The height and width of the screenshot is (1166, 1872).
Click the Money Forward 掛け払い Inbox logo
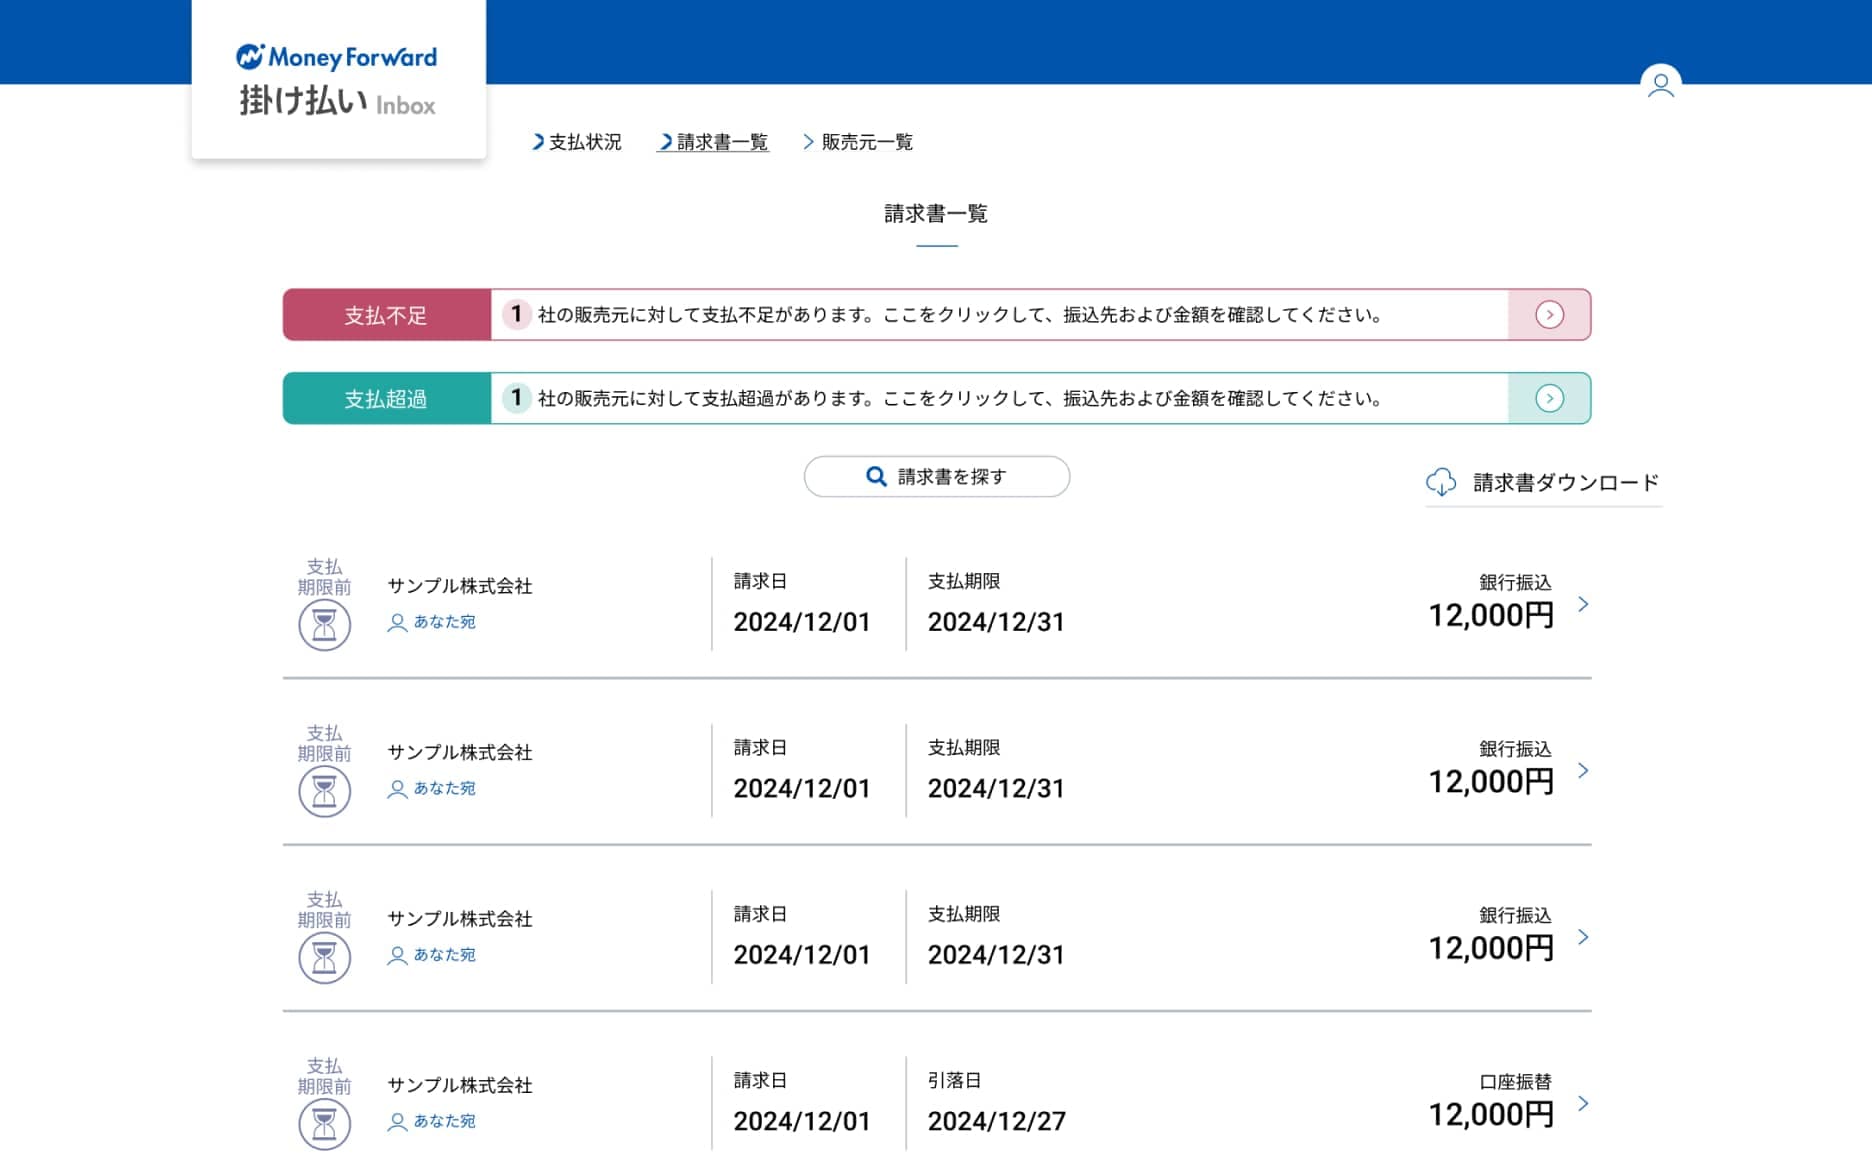337,80
